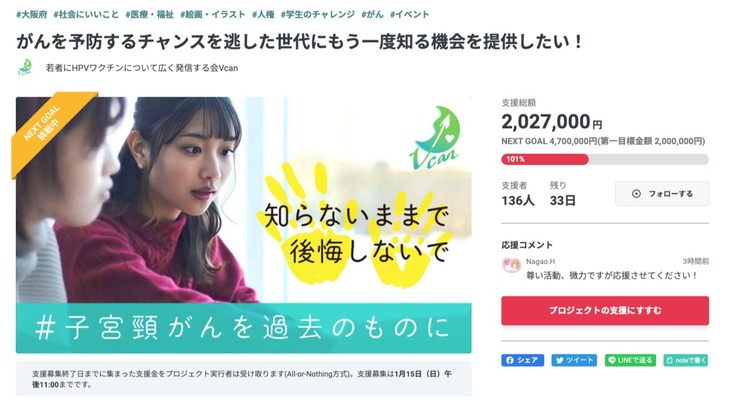Open the Vcan organization name link

coord(142,68)
